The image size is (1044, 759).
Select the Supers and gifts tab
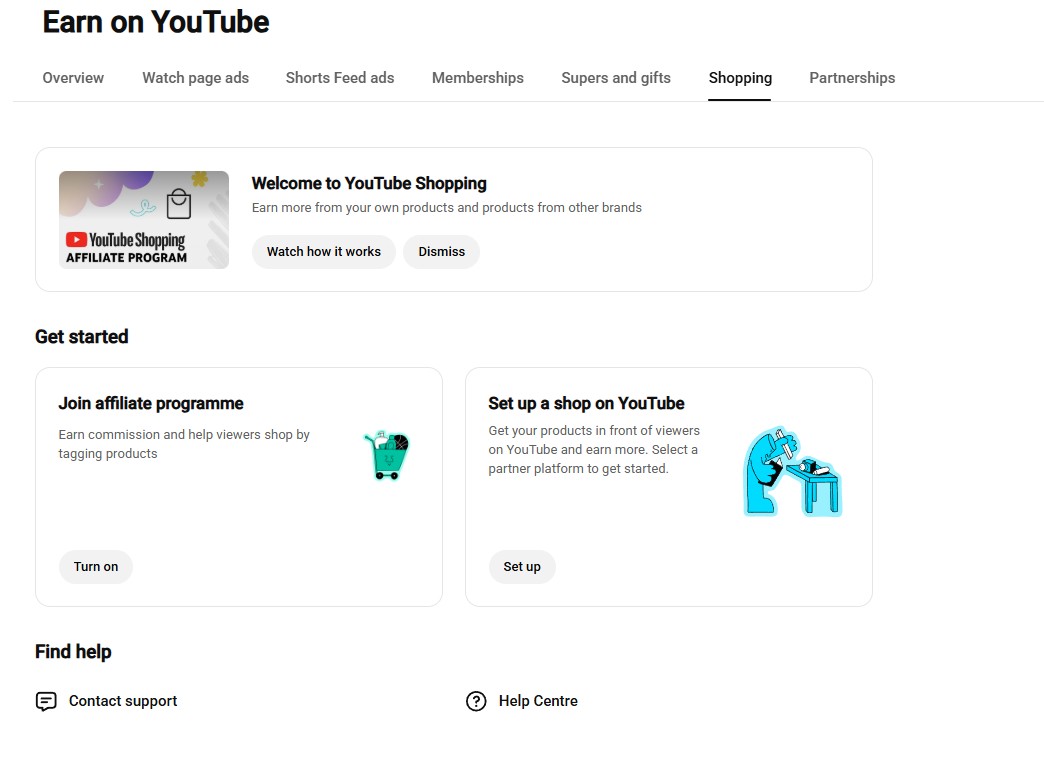pyautogui.click(x=616, y=78)
